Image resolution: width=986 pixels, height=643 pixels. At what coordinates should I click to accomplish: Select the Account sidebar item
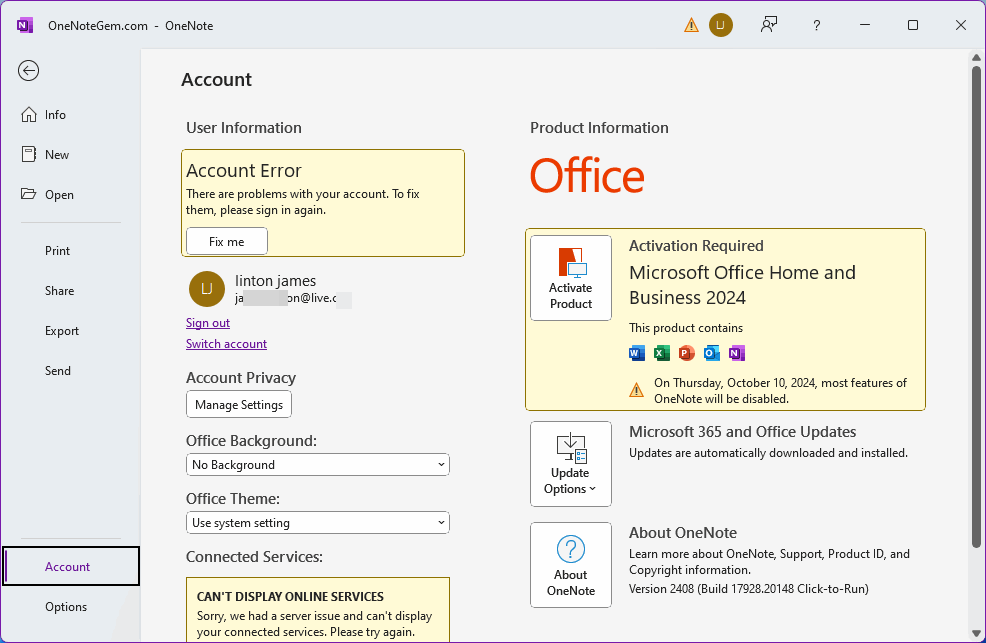(x=71, y=566)
